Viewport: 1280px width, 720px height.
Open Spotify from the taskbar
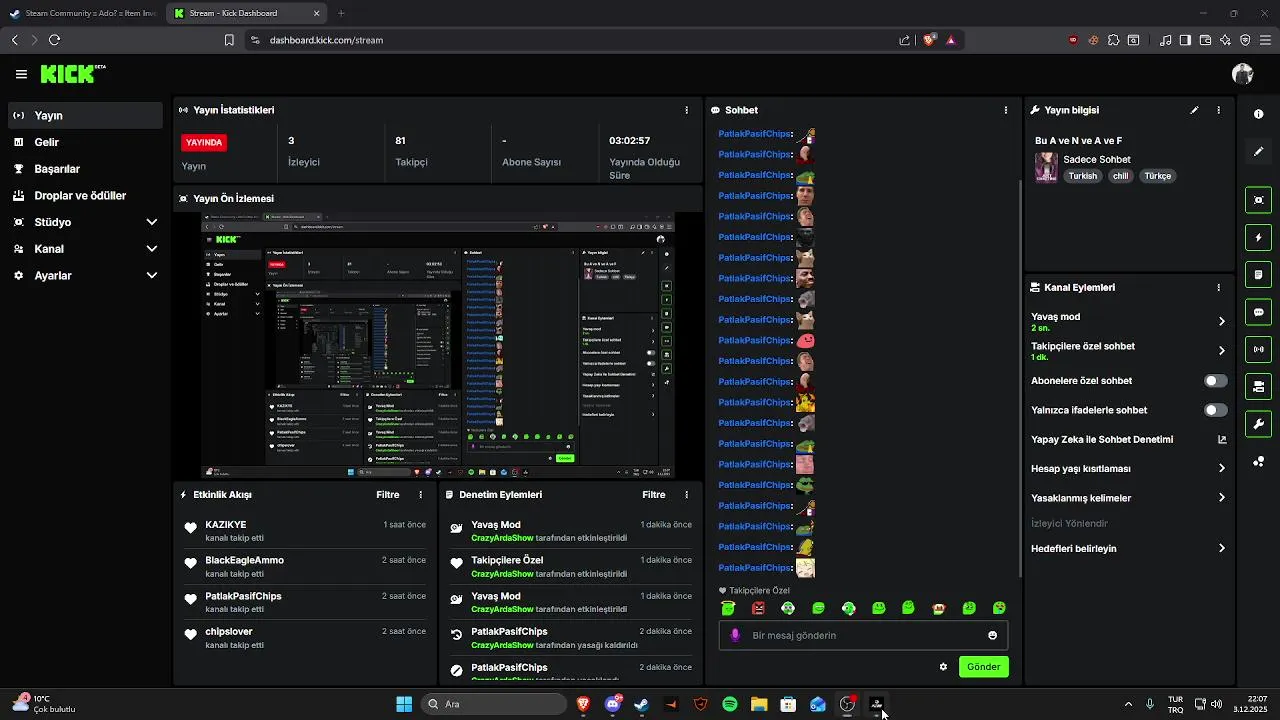pyautogui.click(x=730, y=704)
